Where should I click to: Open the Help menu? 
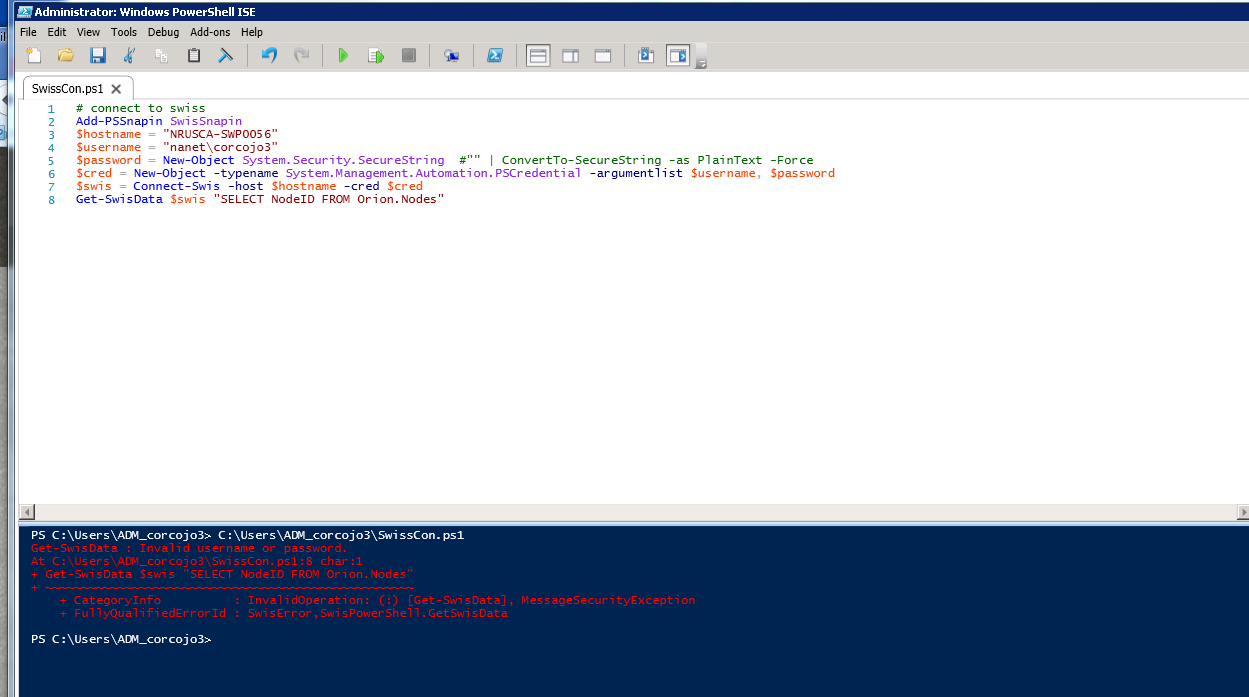pos(252,32)
